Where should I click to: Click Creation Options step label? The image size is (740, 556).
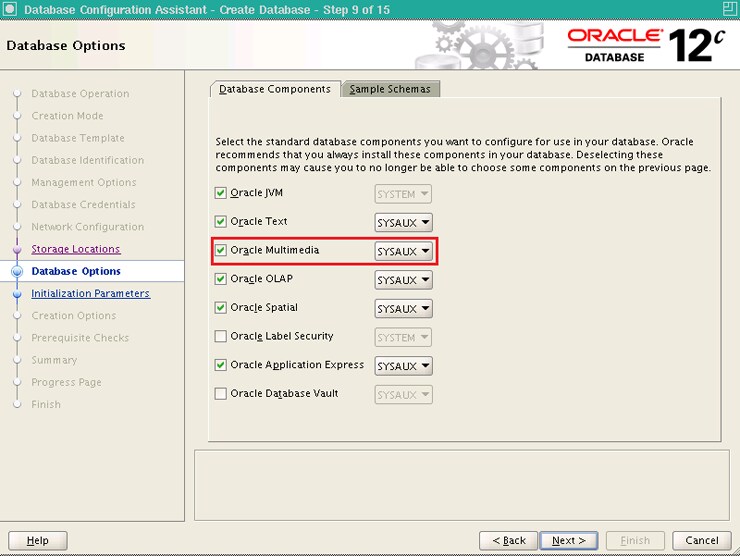tap(74, 316)
